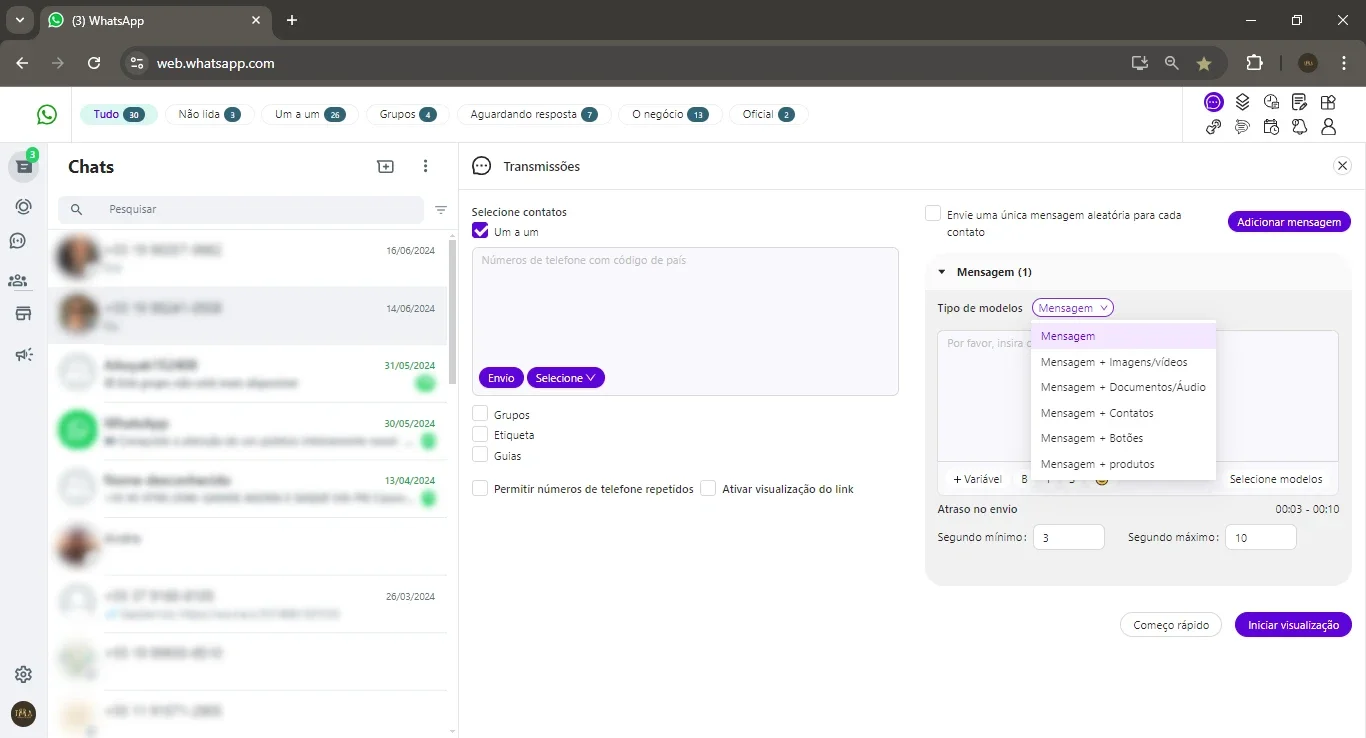Click the 'Segundo mínimo' input field

(x=1068, y=537)
